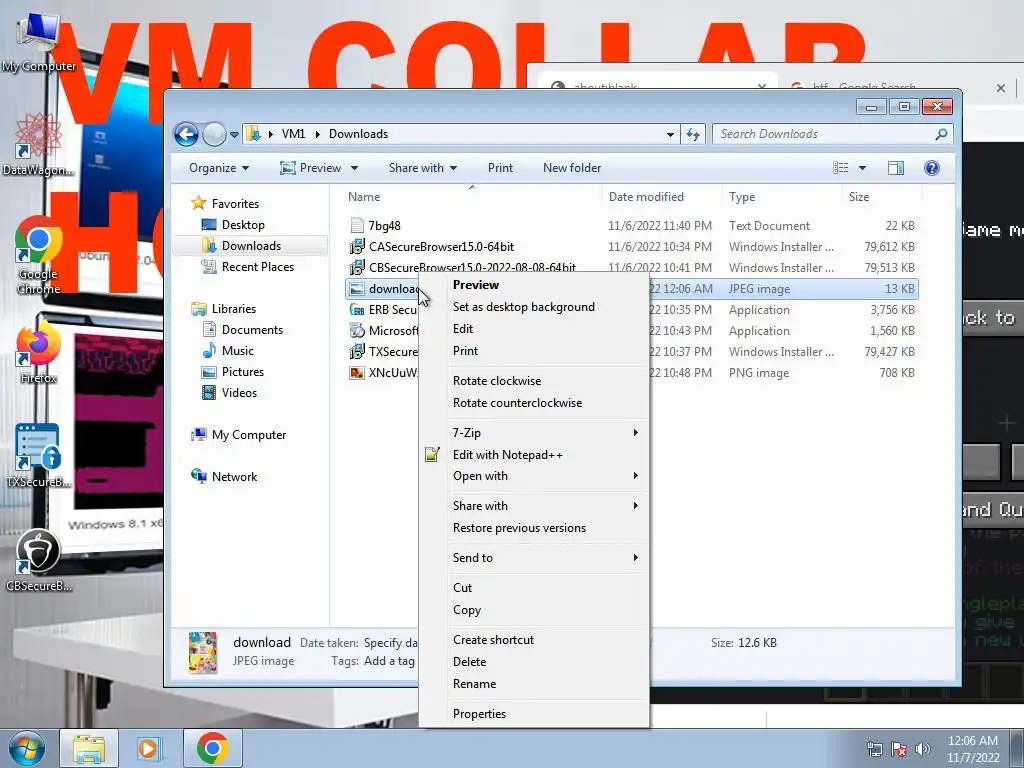Select XNcUuW PNG image icon
The width and height of the screenshot is (1024, 768).
[357, 373]
